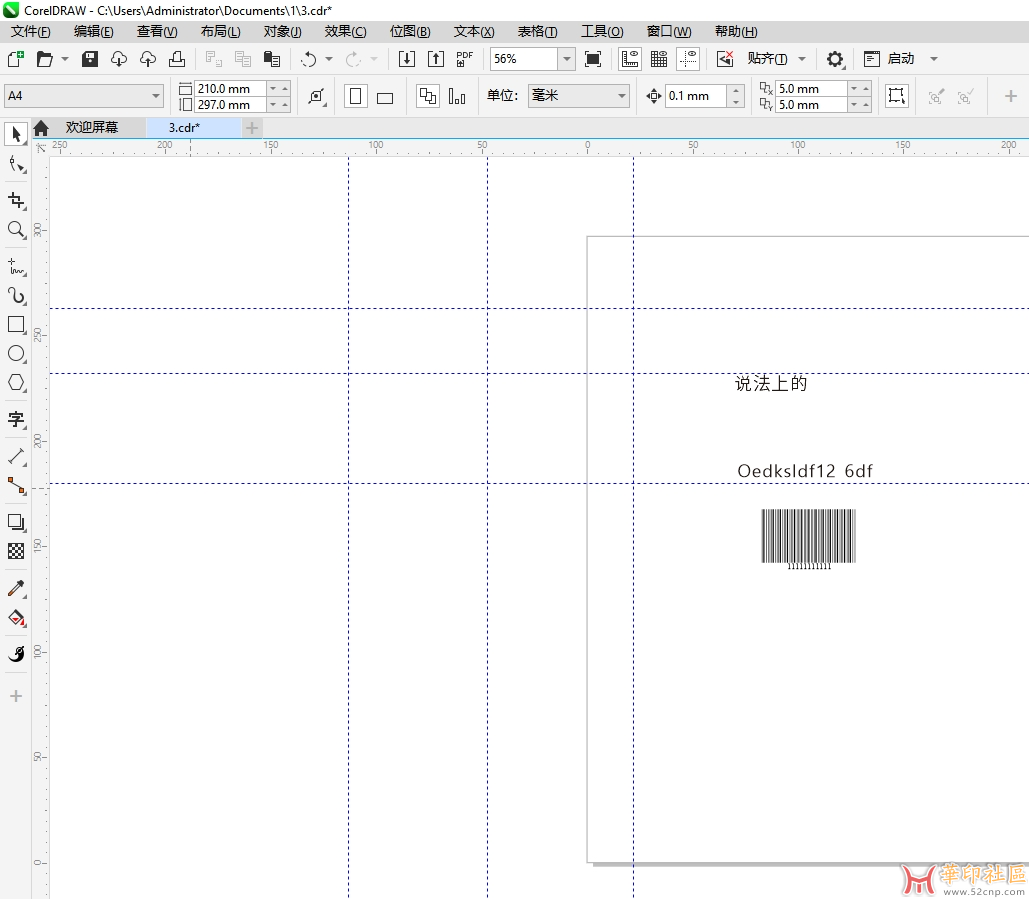The width and height of the screenshot is (1029, 899).
Task: Switch to the 欢迎屏幕 tab
Action: 91,127
